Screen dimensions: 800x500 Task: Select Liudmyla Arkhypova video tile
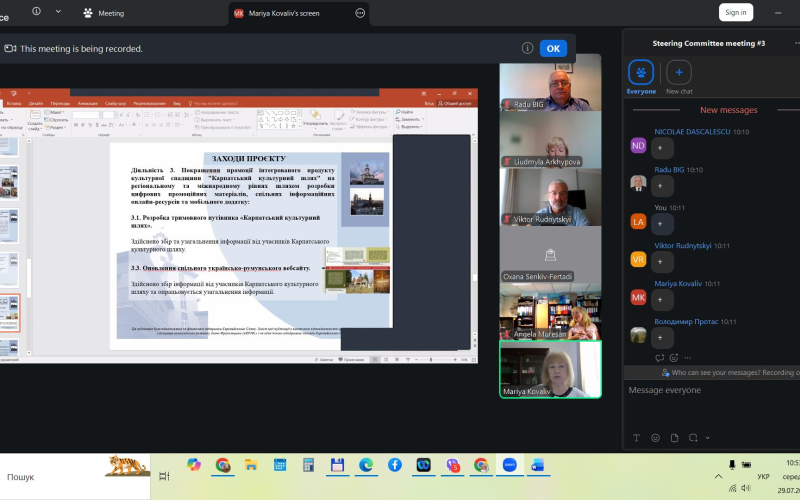(550, 140)
